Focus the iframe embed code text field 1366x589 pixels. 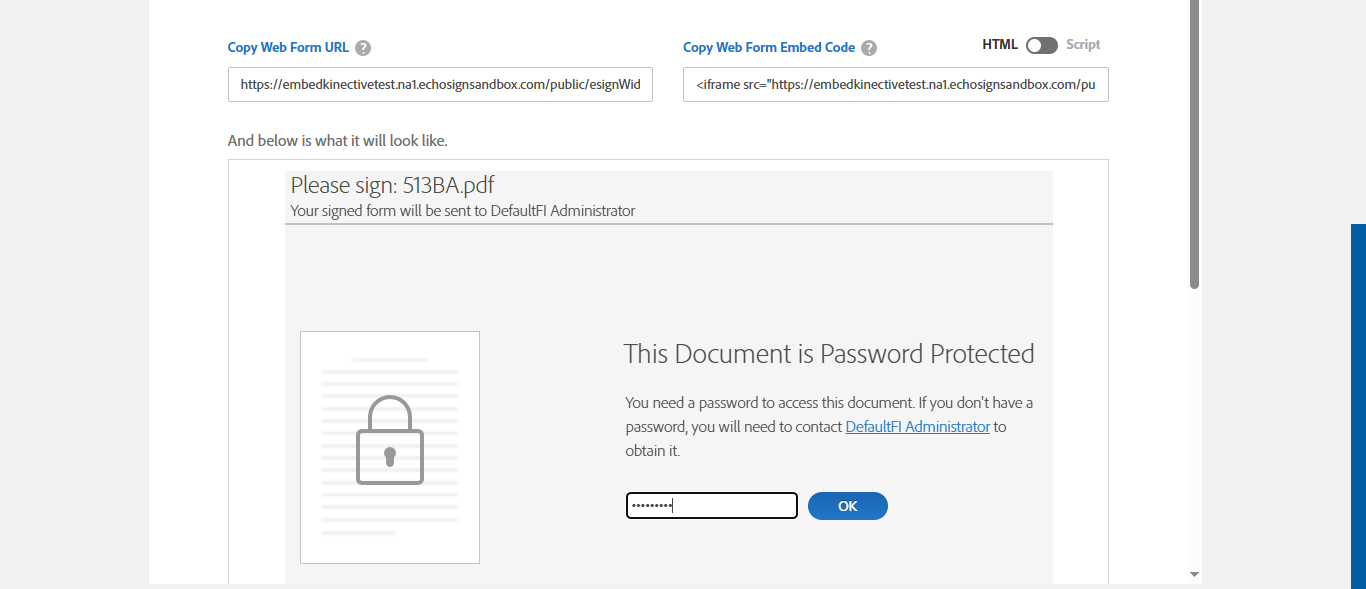pyautogui.click(x=895, y=85)
